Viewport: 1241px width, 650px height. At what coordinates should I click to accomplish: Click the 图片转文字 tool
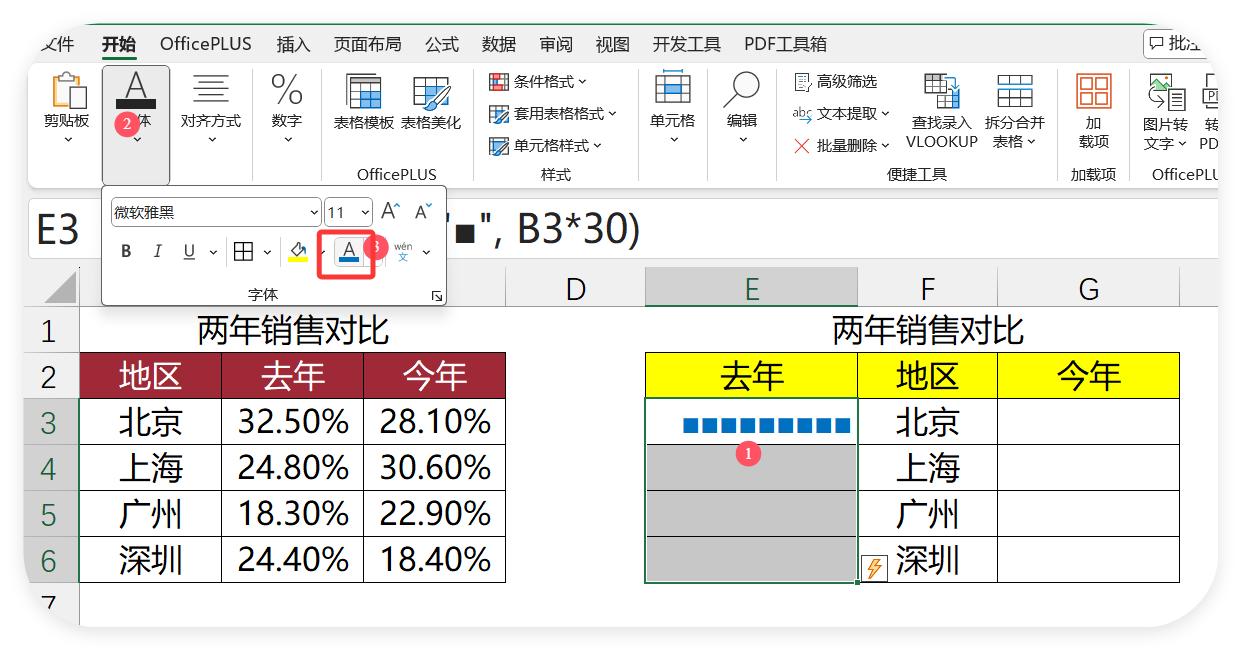click(x=1166, y=111)
